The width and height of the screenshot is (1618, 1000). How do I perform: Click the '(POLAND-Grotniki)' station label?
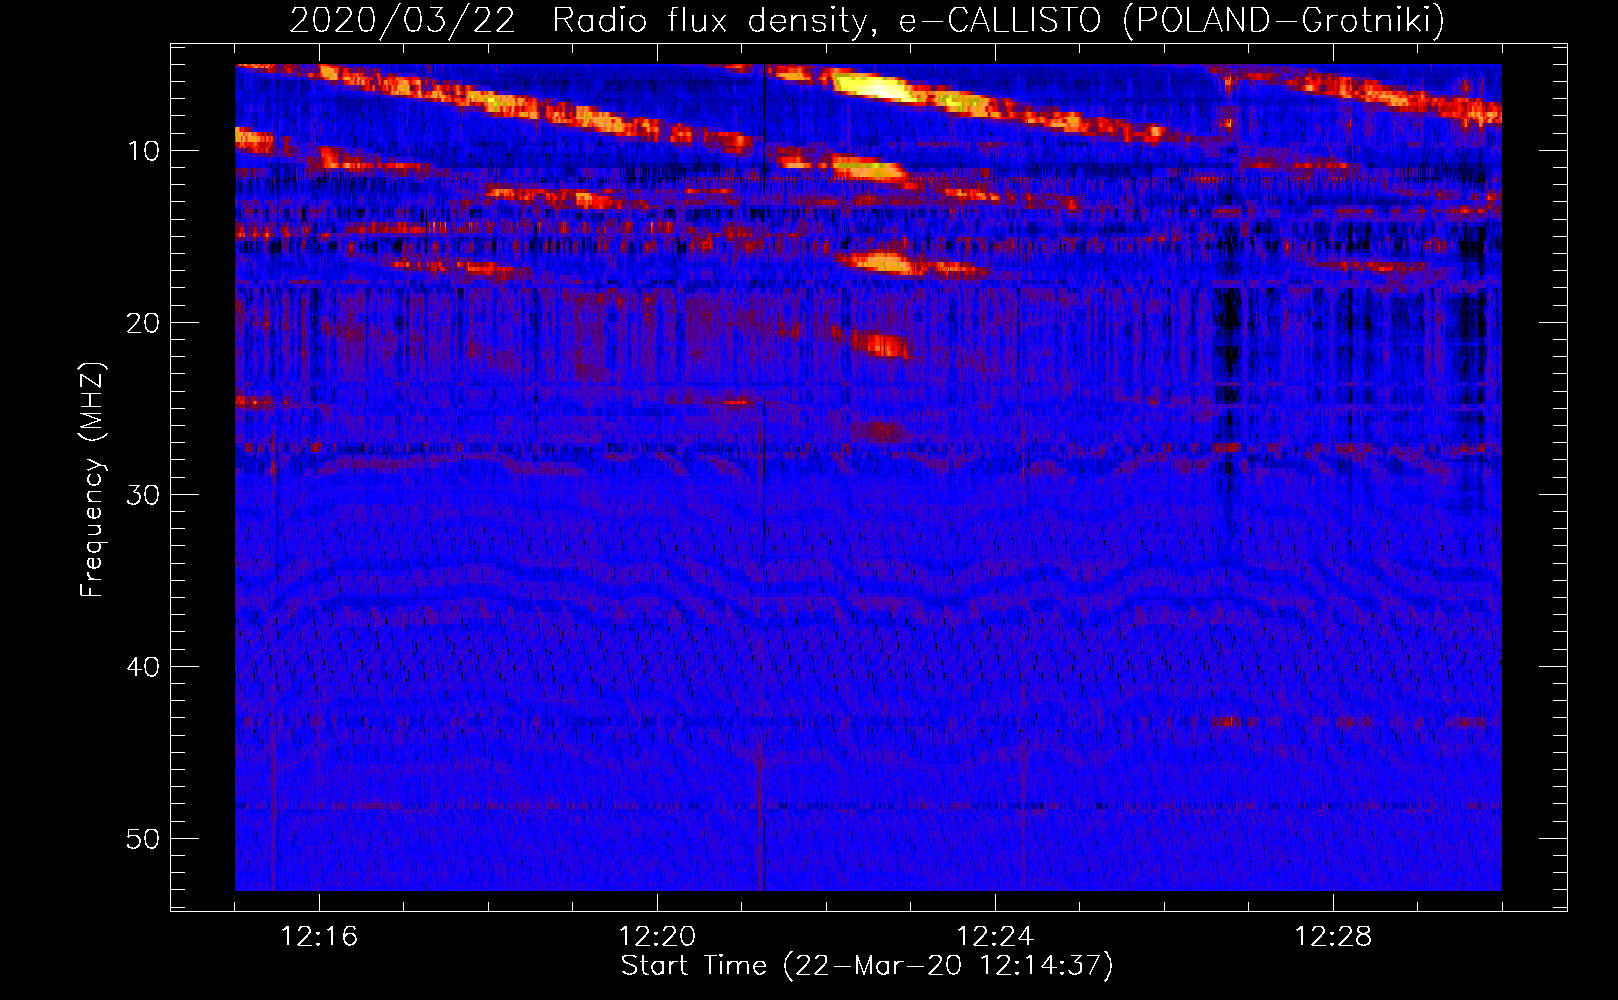[1284, 20]
